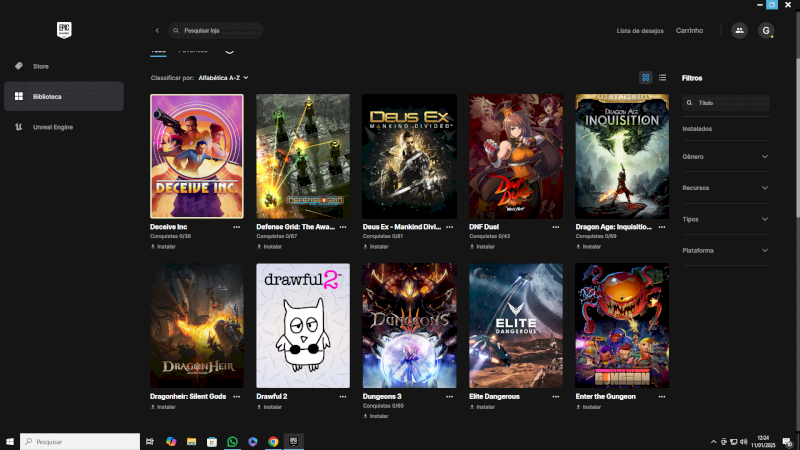Open more options for Deceive Inc

[237, 227]
